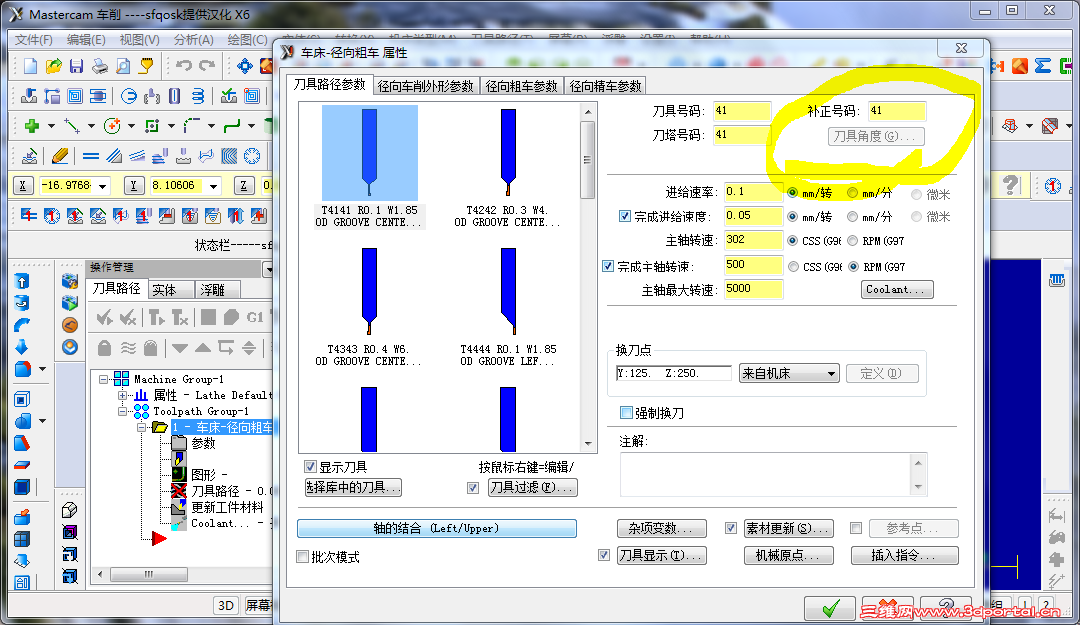The height and width of the screenshot is (625, 1080).
Task: Click the 机械原点 button
Action: point(789,555)
